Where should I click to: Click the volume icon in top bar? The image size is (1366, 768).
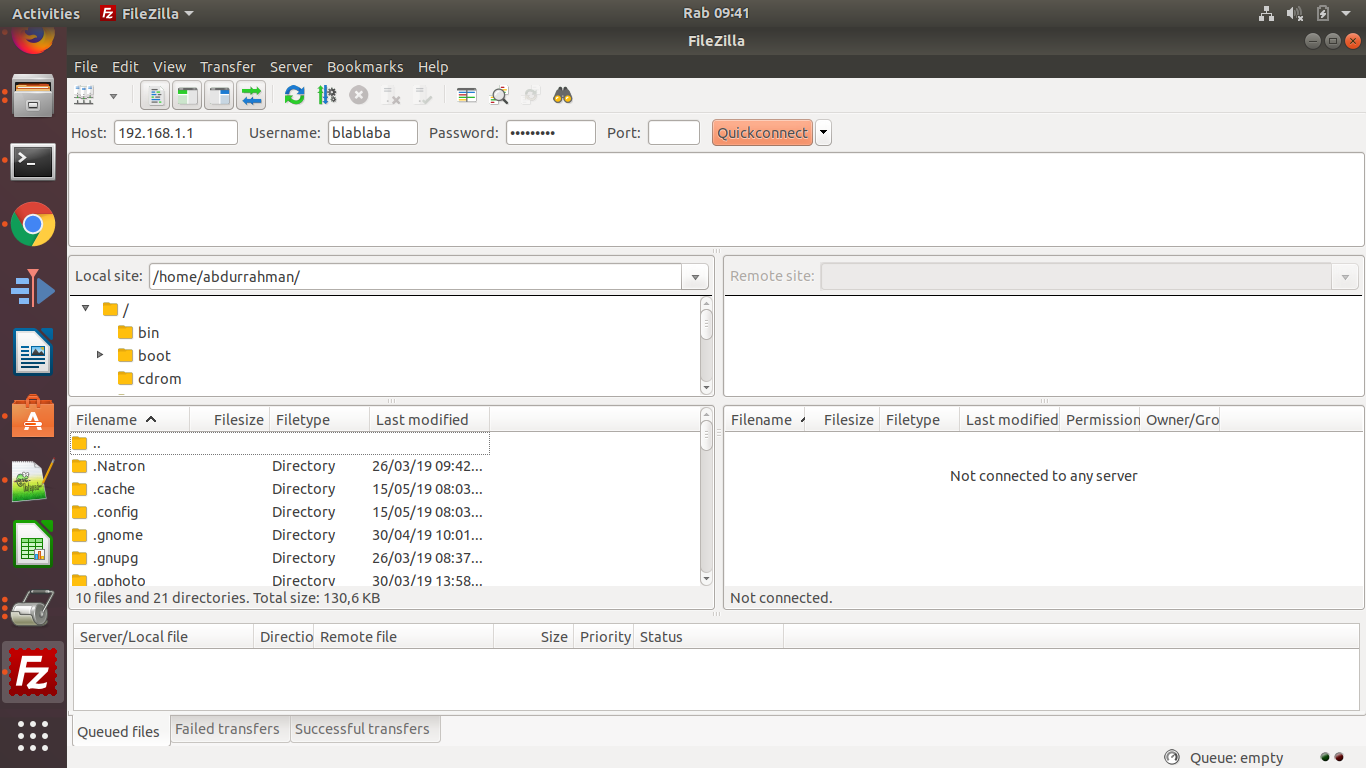[1295, 13]
